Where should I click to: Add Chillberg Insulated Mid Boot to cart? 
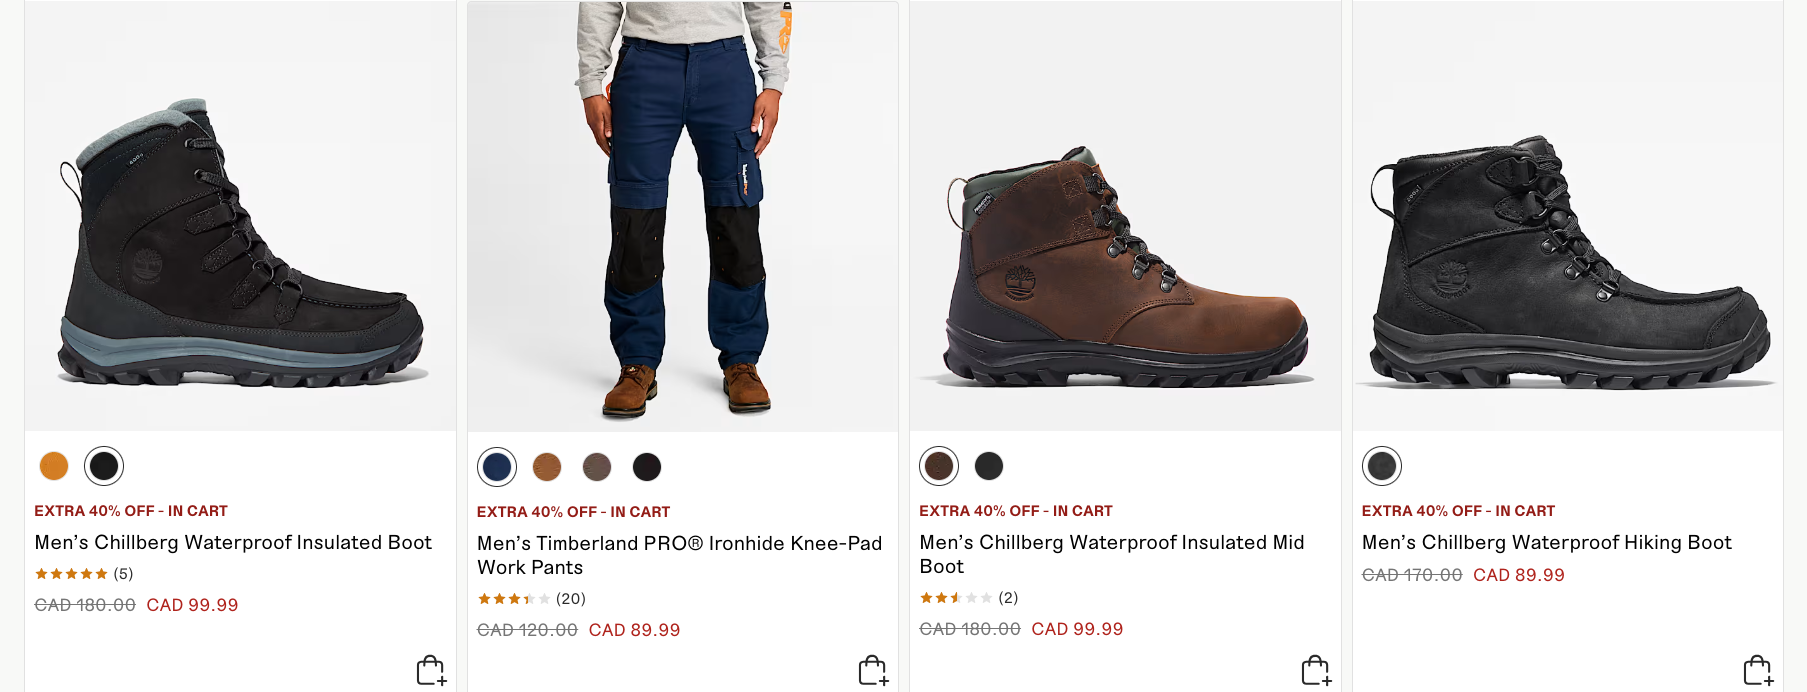coord(1315,670)
